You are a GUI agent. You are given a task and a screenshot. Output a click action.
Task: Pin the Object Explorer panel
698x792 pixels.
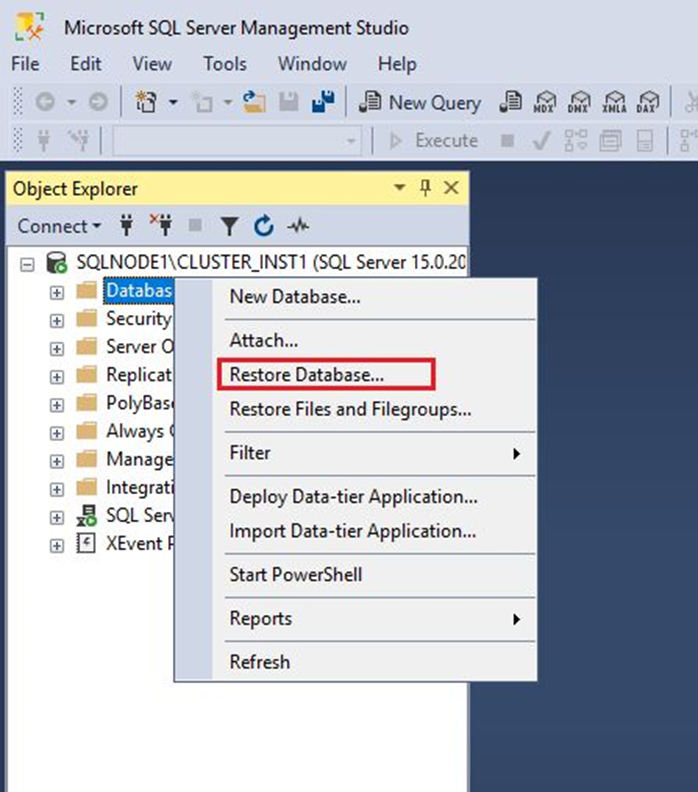point(425,188)
